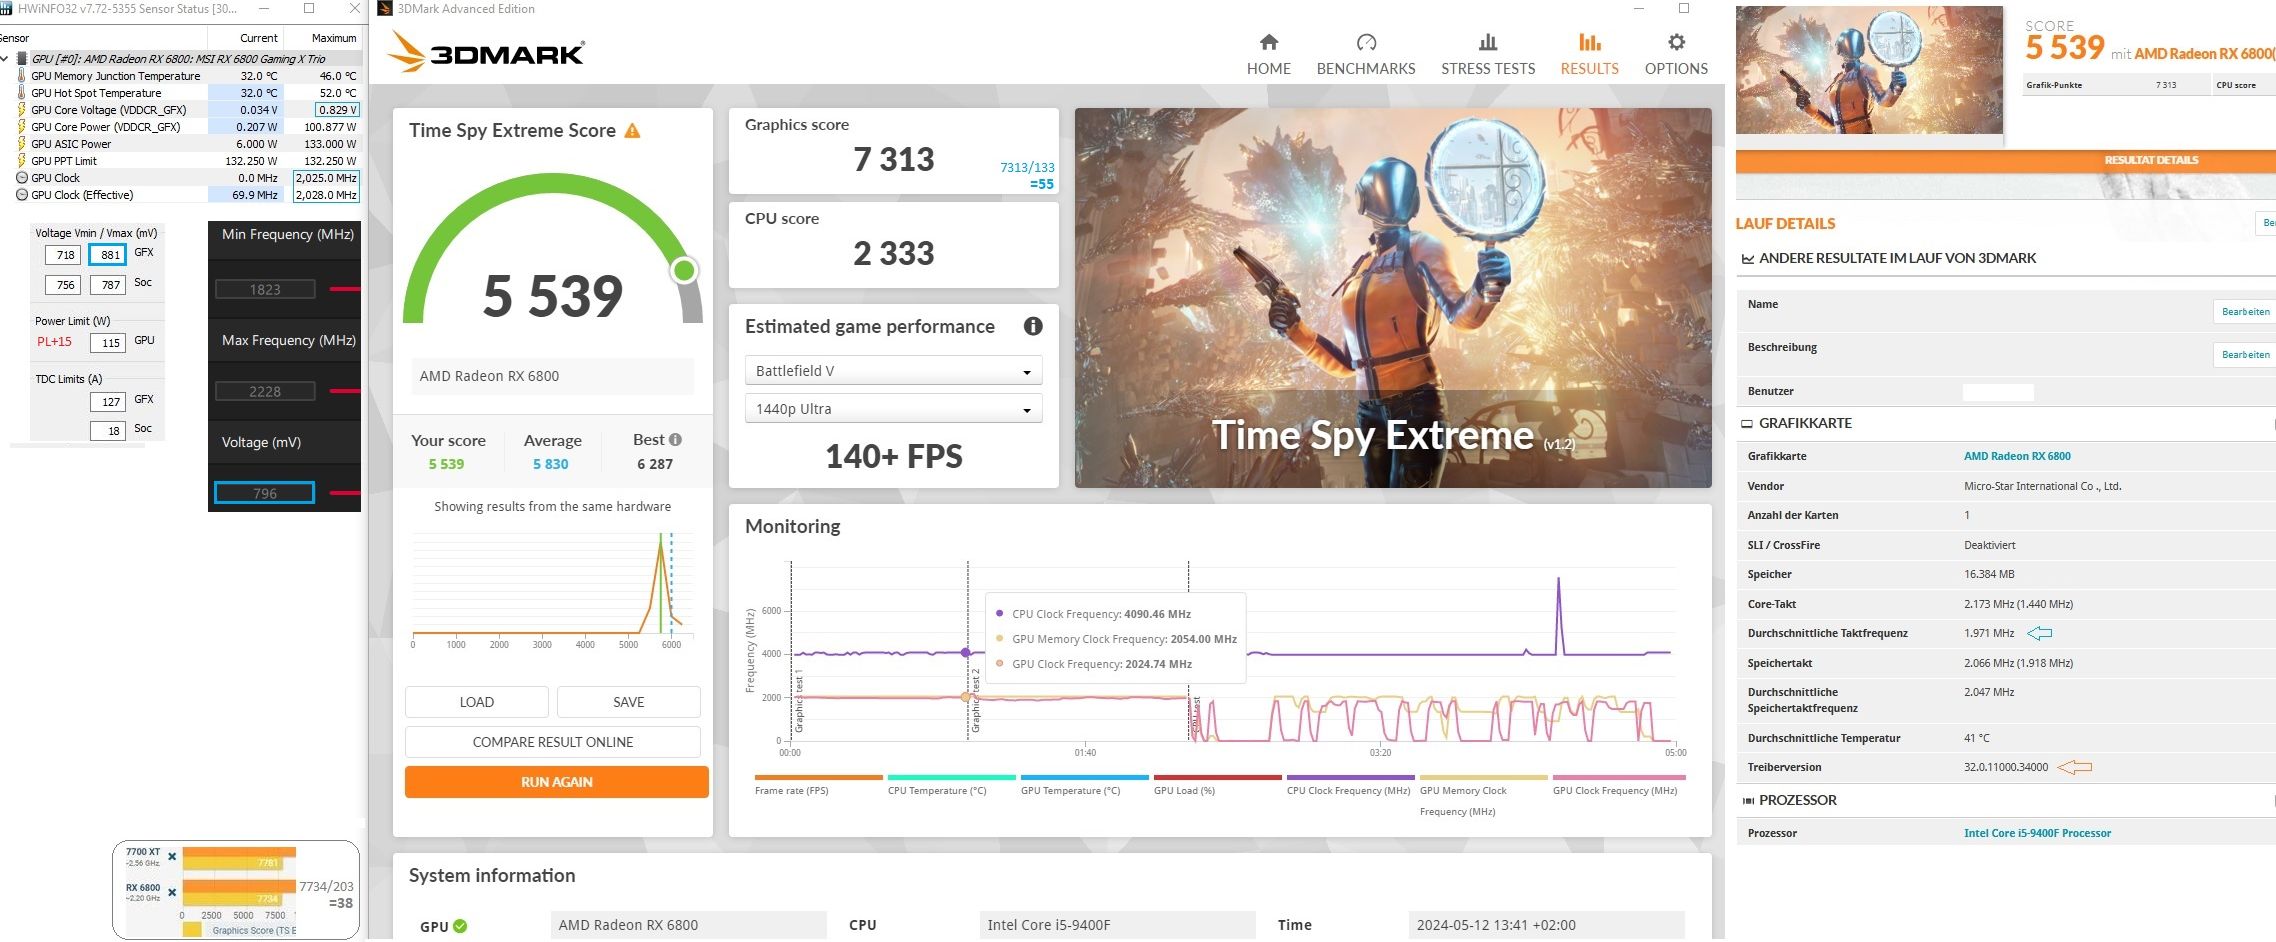Click the thermometer icon for GPU Memory Junction Temperature
This screenshot has height=942, width=2276.
[x=21, y=76]
